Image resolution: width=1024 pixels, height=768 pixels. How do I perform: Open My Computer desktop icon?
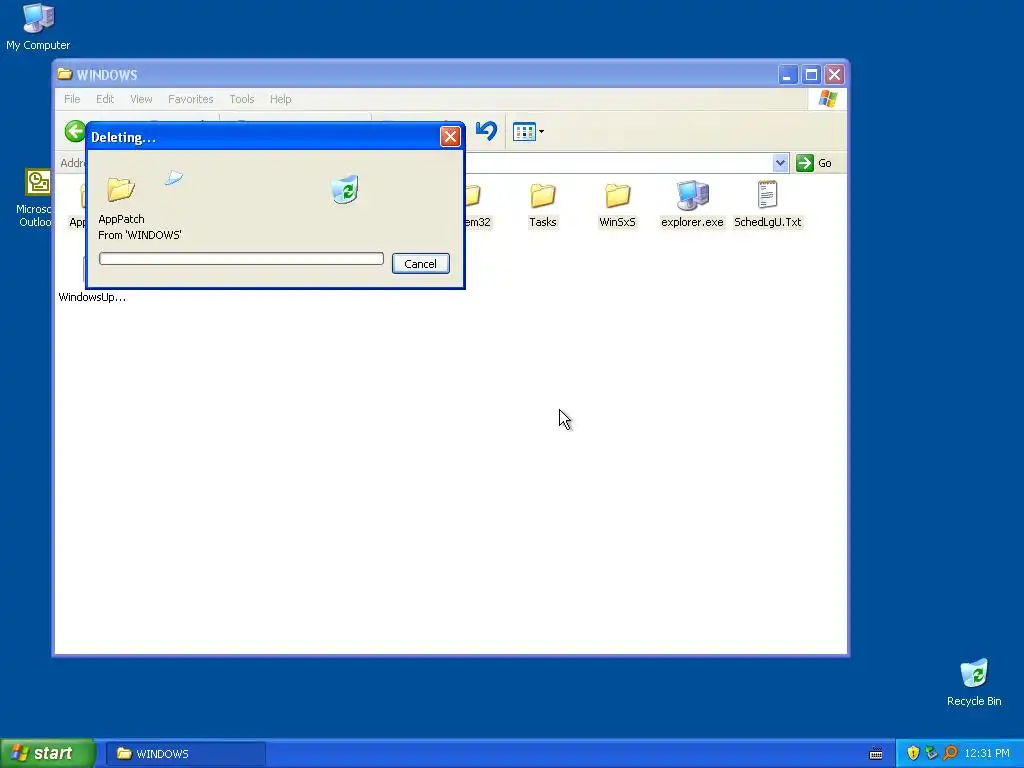(38, 27)
